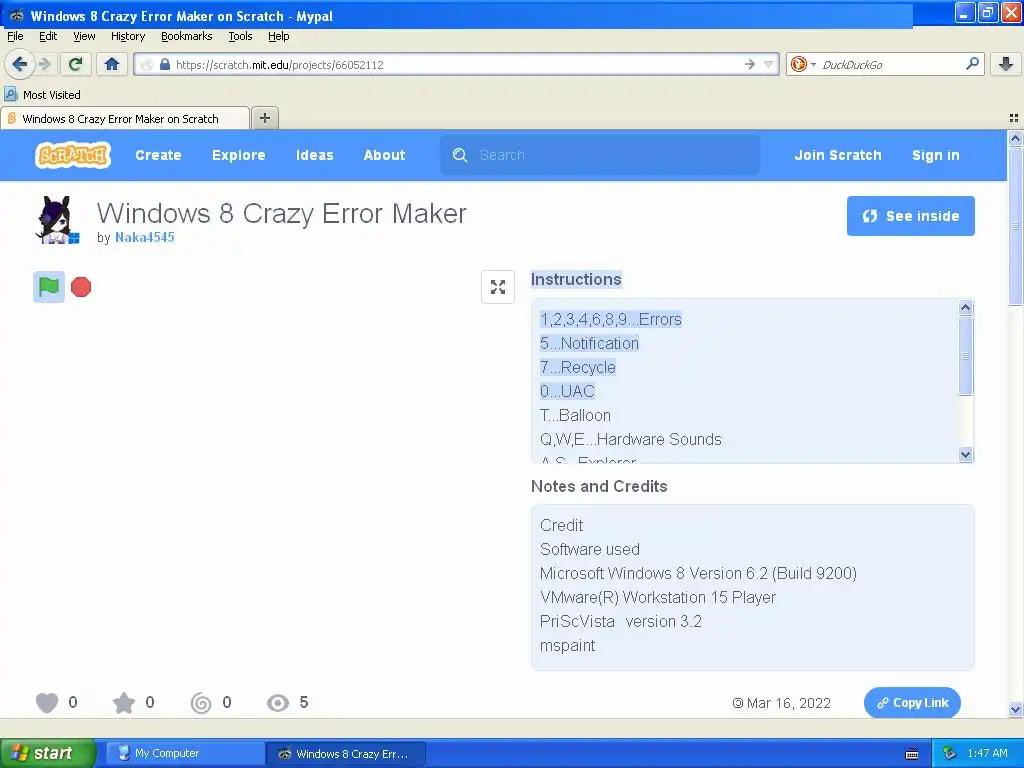
Task: Favorite the project with the star icon
Action: click(x=123, y=703)
